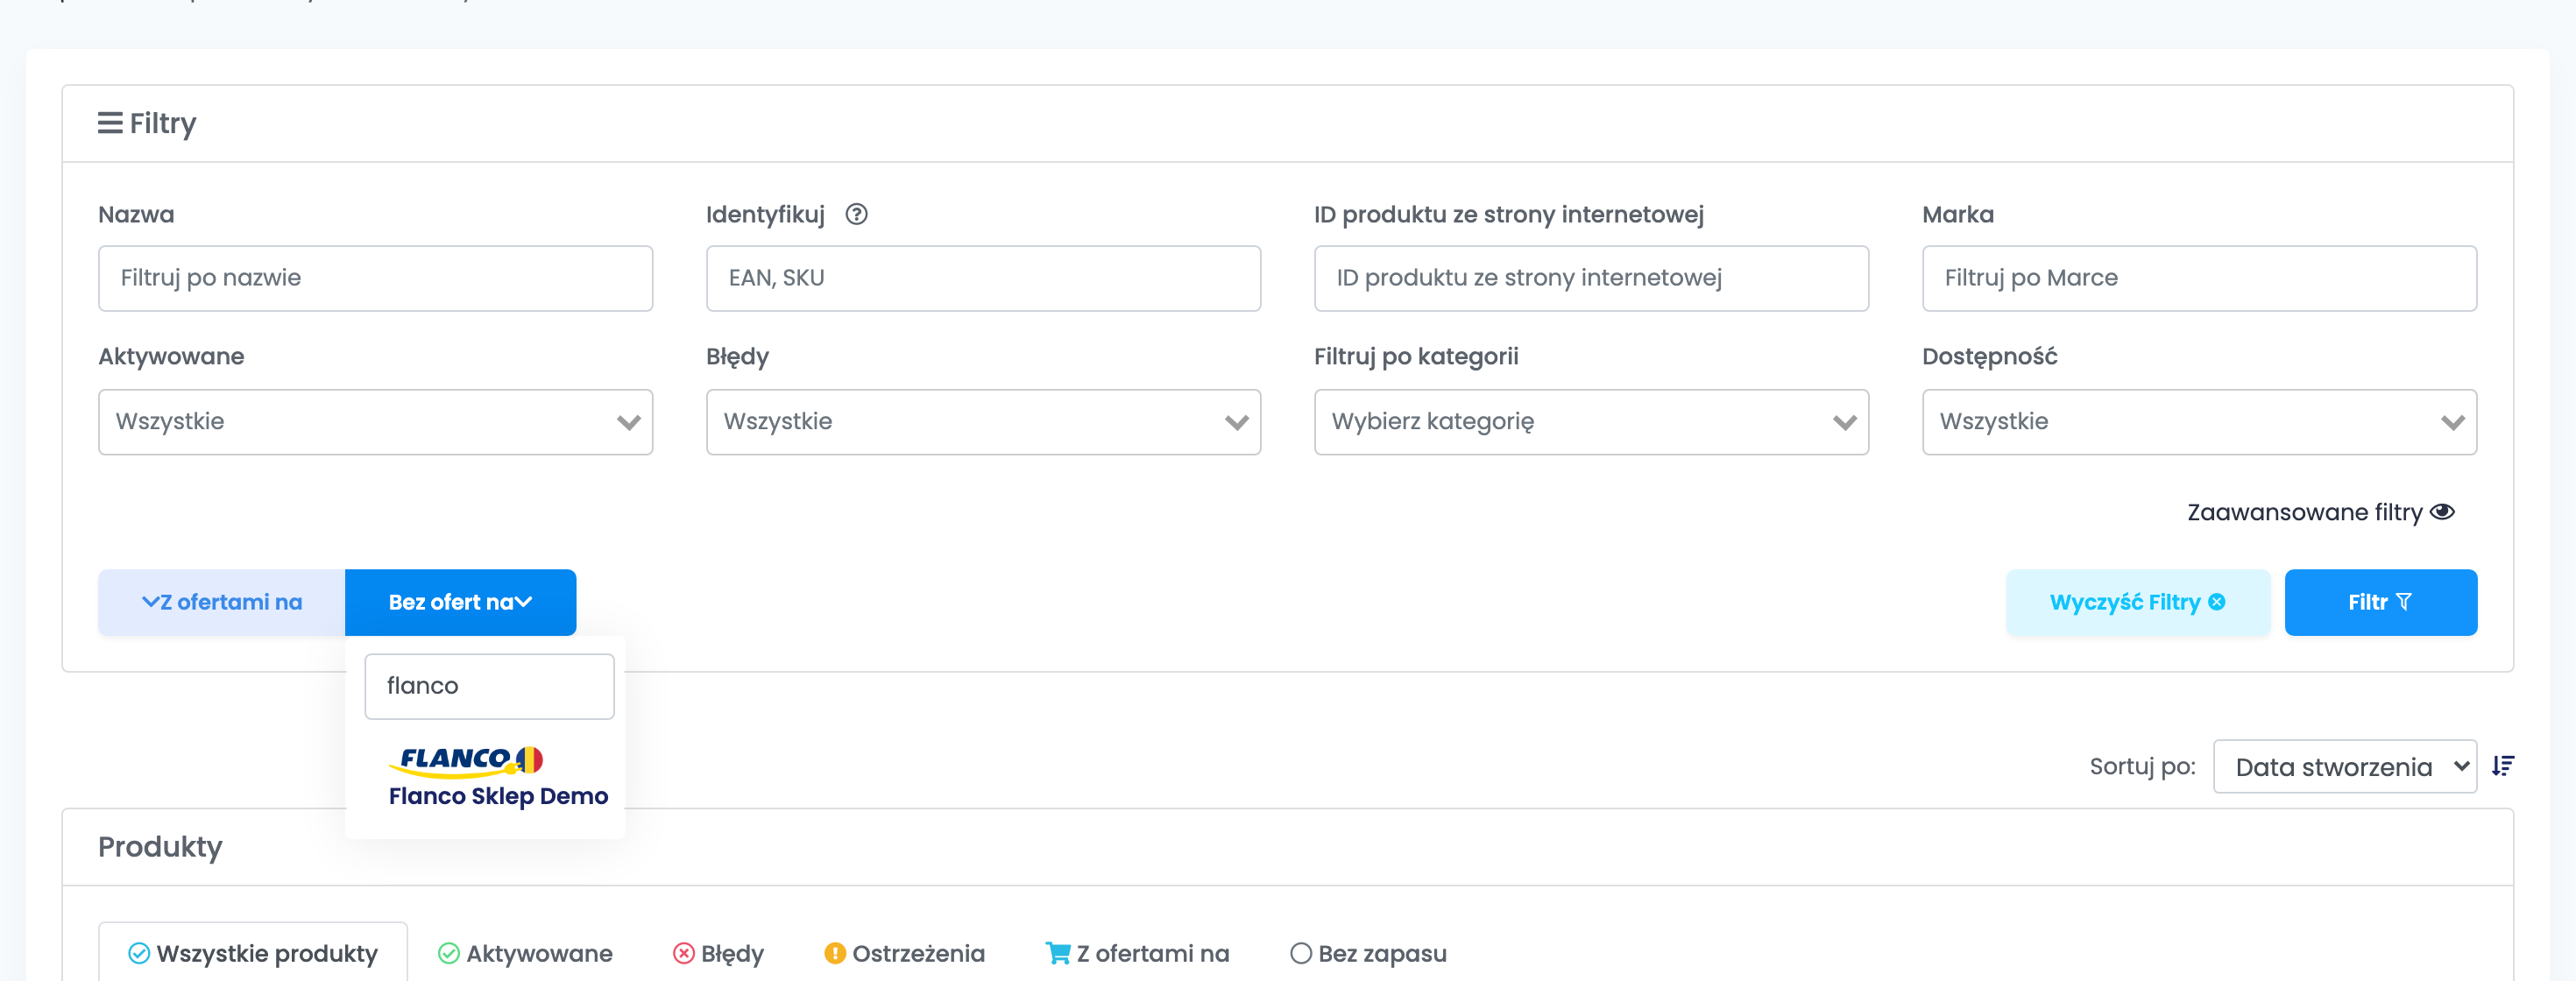Select the Bez zapasu tab
The height and width of the screenshot is (981, 2576).
(1368, 953)
